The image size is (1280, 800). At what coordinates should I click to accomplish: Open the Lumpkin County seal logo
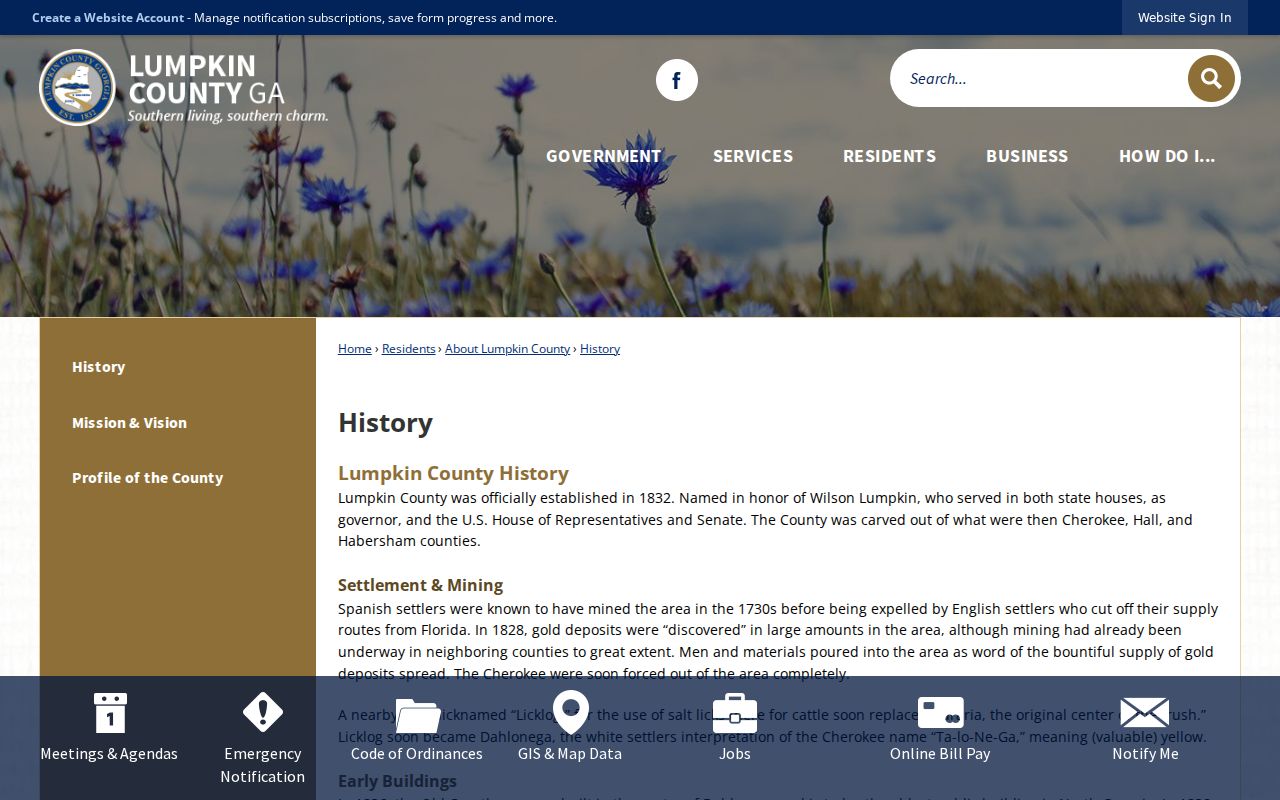click(77, 88)
